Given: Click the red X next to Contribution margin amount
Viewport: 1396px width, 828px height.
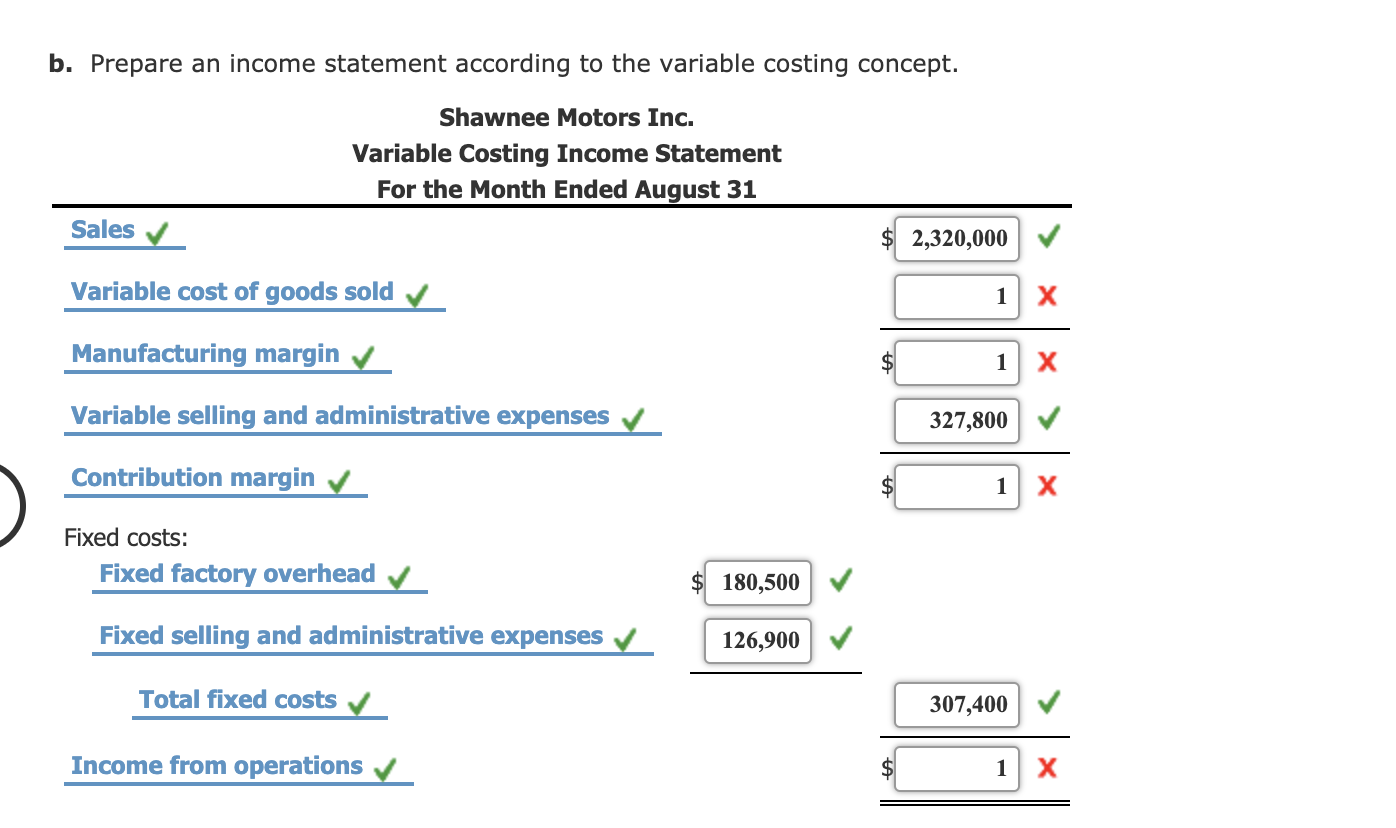Looking at the screenshot, I should tap(1047, 486).
